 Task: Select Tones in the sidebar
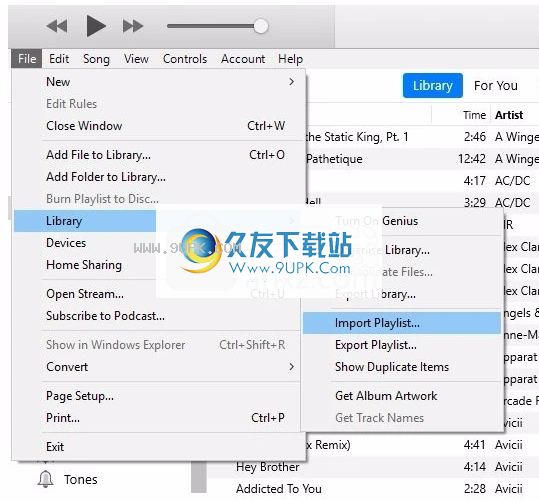pyautogui.click(x=80, y=479)
